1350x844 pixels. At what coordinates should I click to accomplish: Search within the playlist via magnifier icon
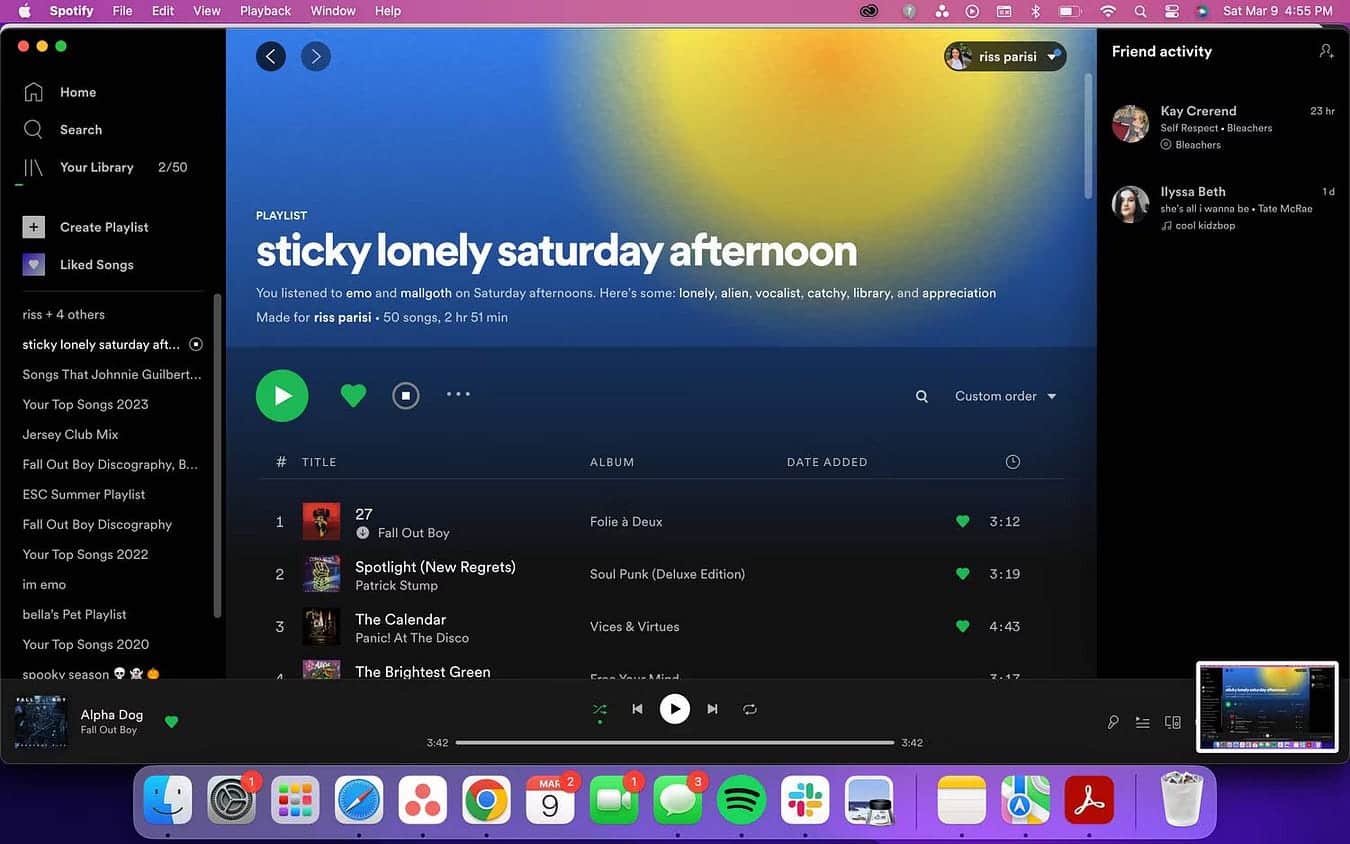[x=922, y=397]
